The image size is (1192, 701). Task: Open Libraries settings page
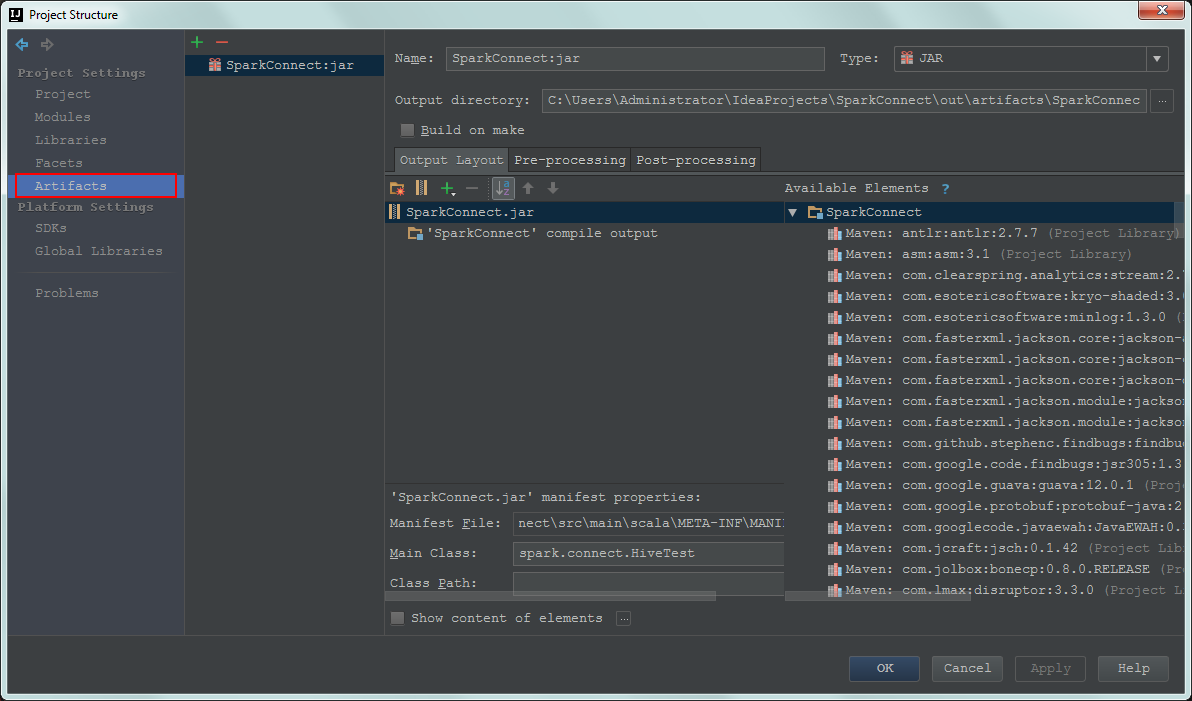(x=71, y=141)
